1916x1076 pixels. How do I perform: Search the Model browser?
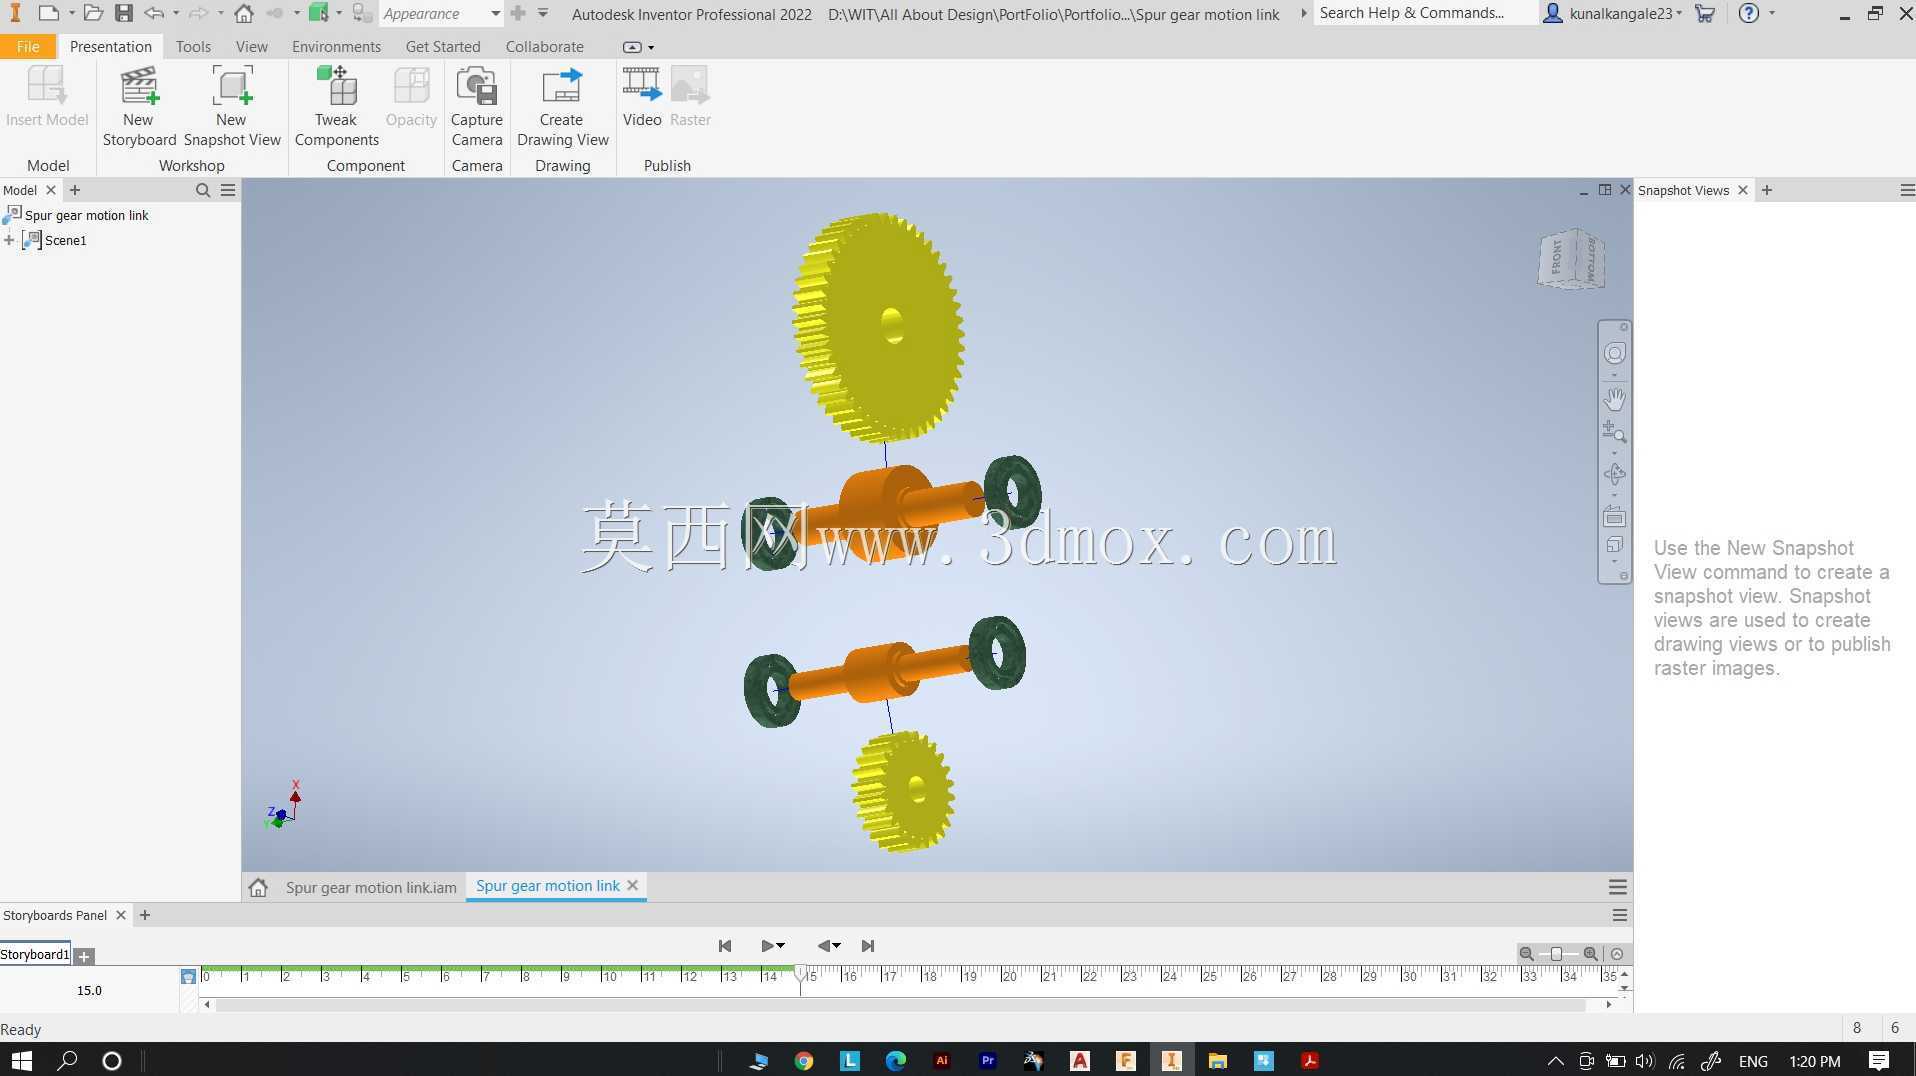[x=203, y=190]
